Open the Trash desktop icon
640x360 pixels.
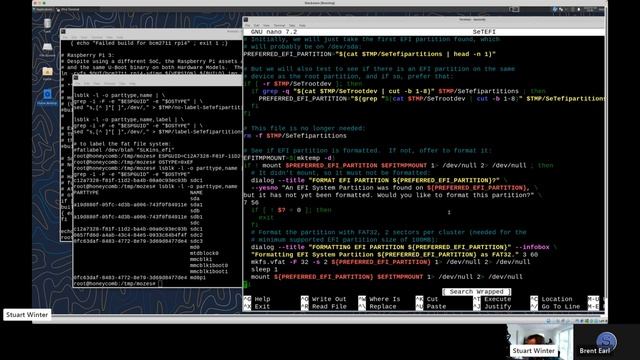point(47,24)
